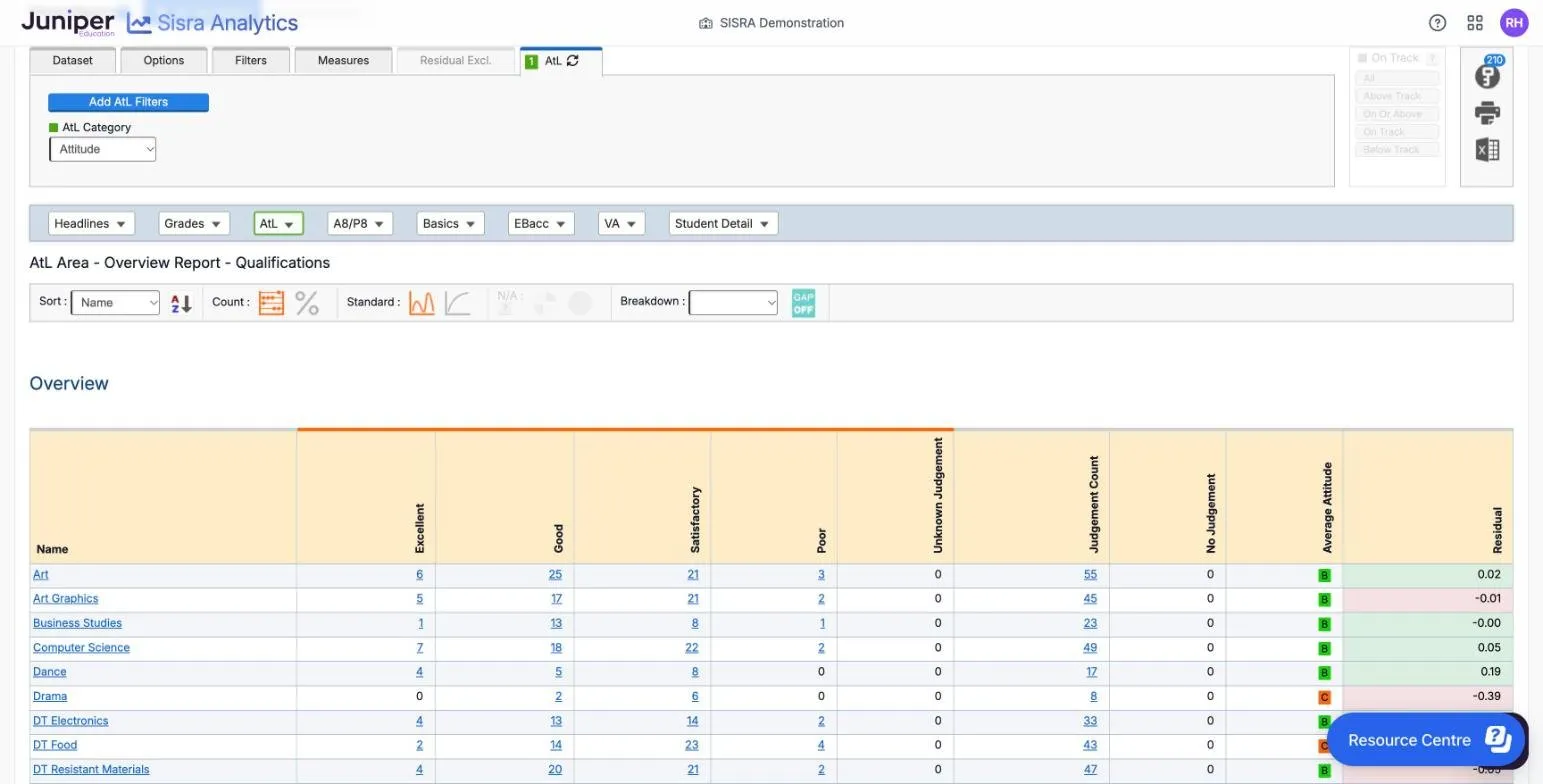The height and width of the screenshot is (784, 1543).
Task: Expand the Grades menu
Action: tap(194, 224)
